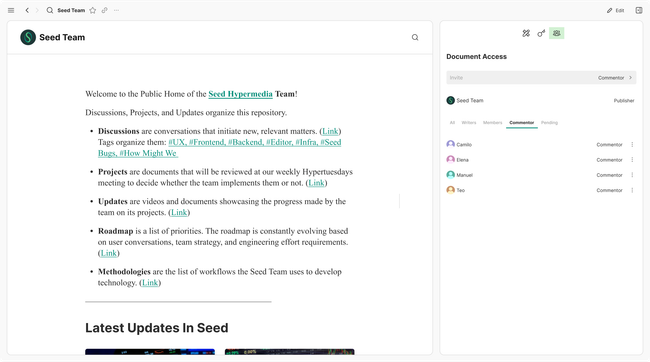Switch to the Writers tab
This screenshot has width=650, height=362.
pyautogui.click(x=469, y=123)
